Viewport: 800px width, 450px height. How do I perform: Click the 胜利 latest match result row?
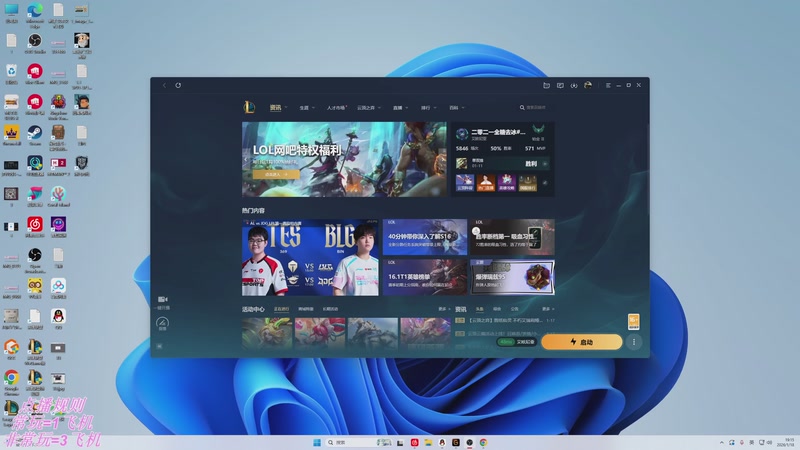(502, 163)
